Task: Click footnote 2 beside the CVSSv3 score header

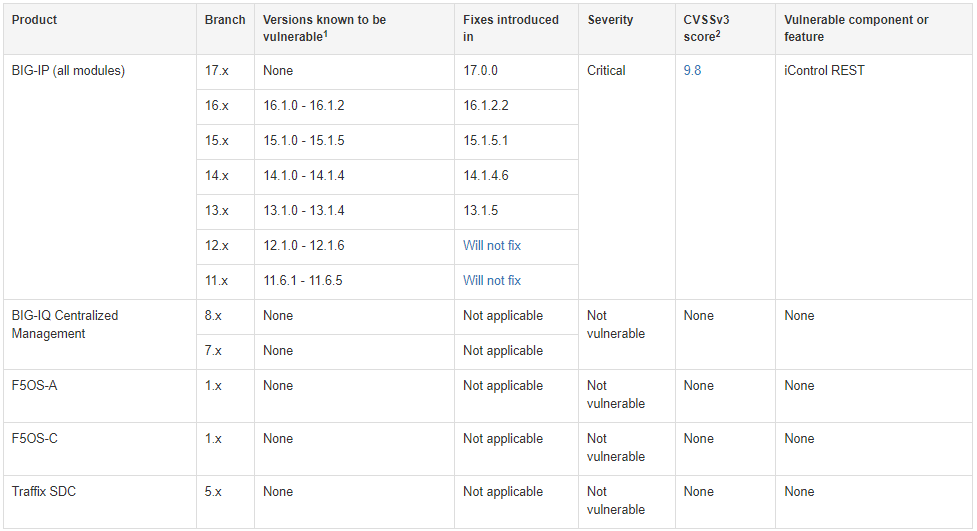Action: [x=718, y=33]
